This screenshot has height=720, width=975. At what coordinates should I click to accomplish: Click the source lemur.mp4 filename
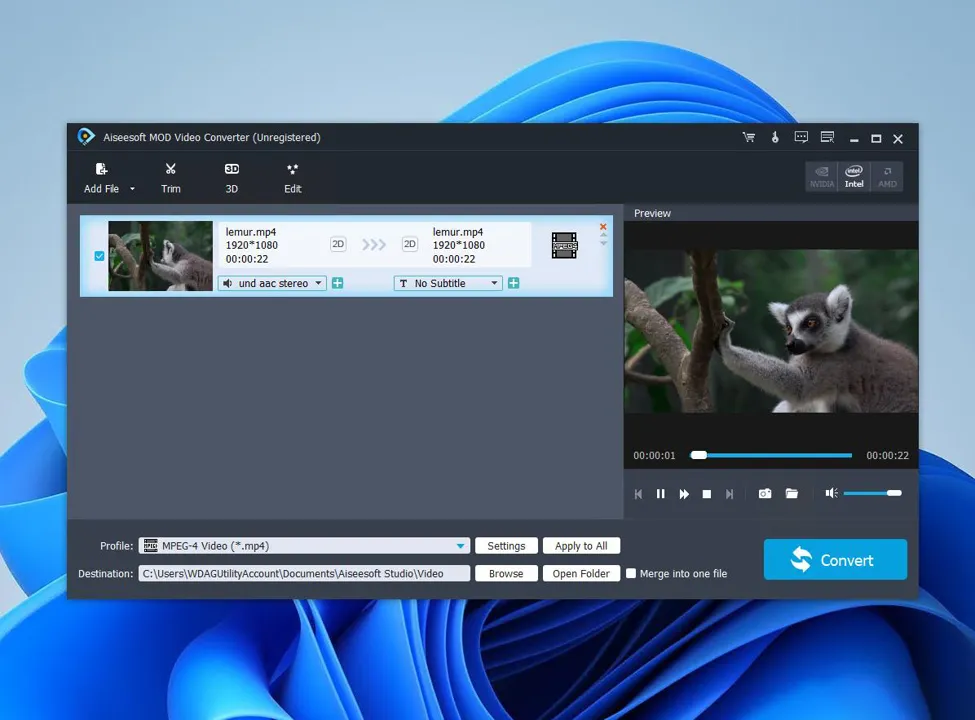click(251, 232)
